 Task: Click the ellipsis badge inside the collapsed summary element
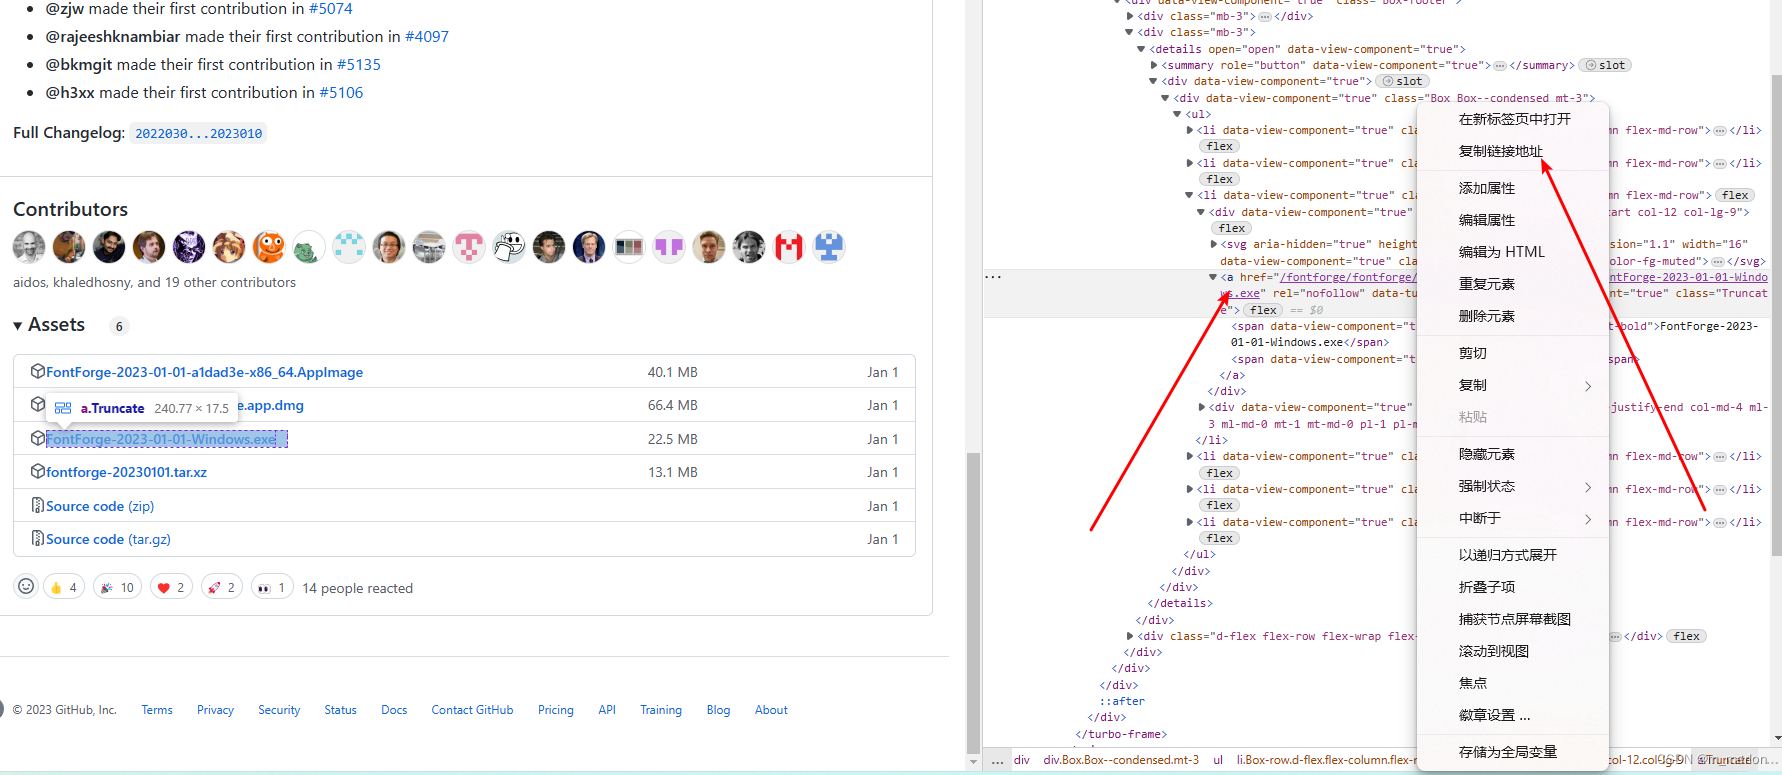tap(1499, 65)
